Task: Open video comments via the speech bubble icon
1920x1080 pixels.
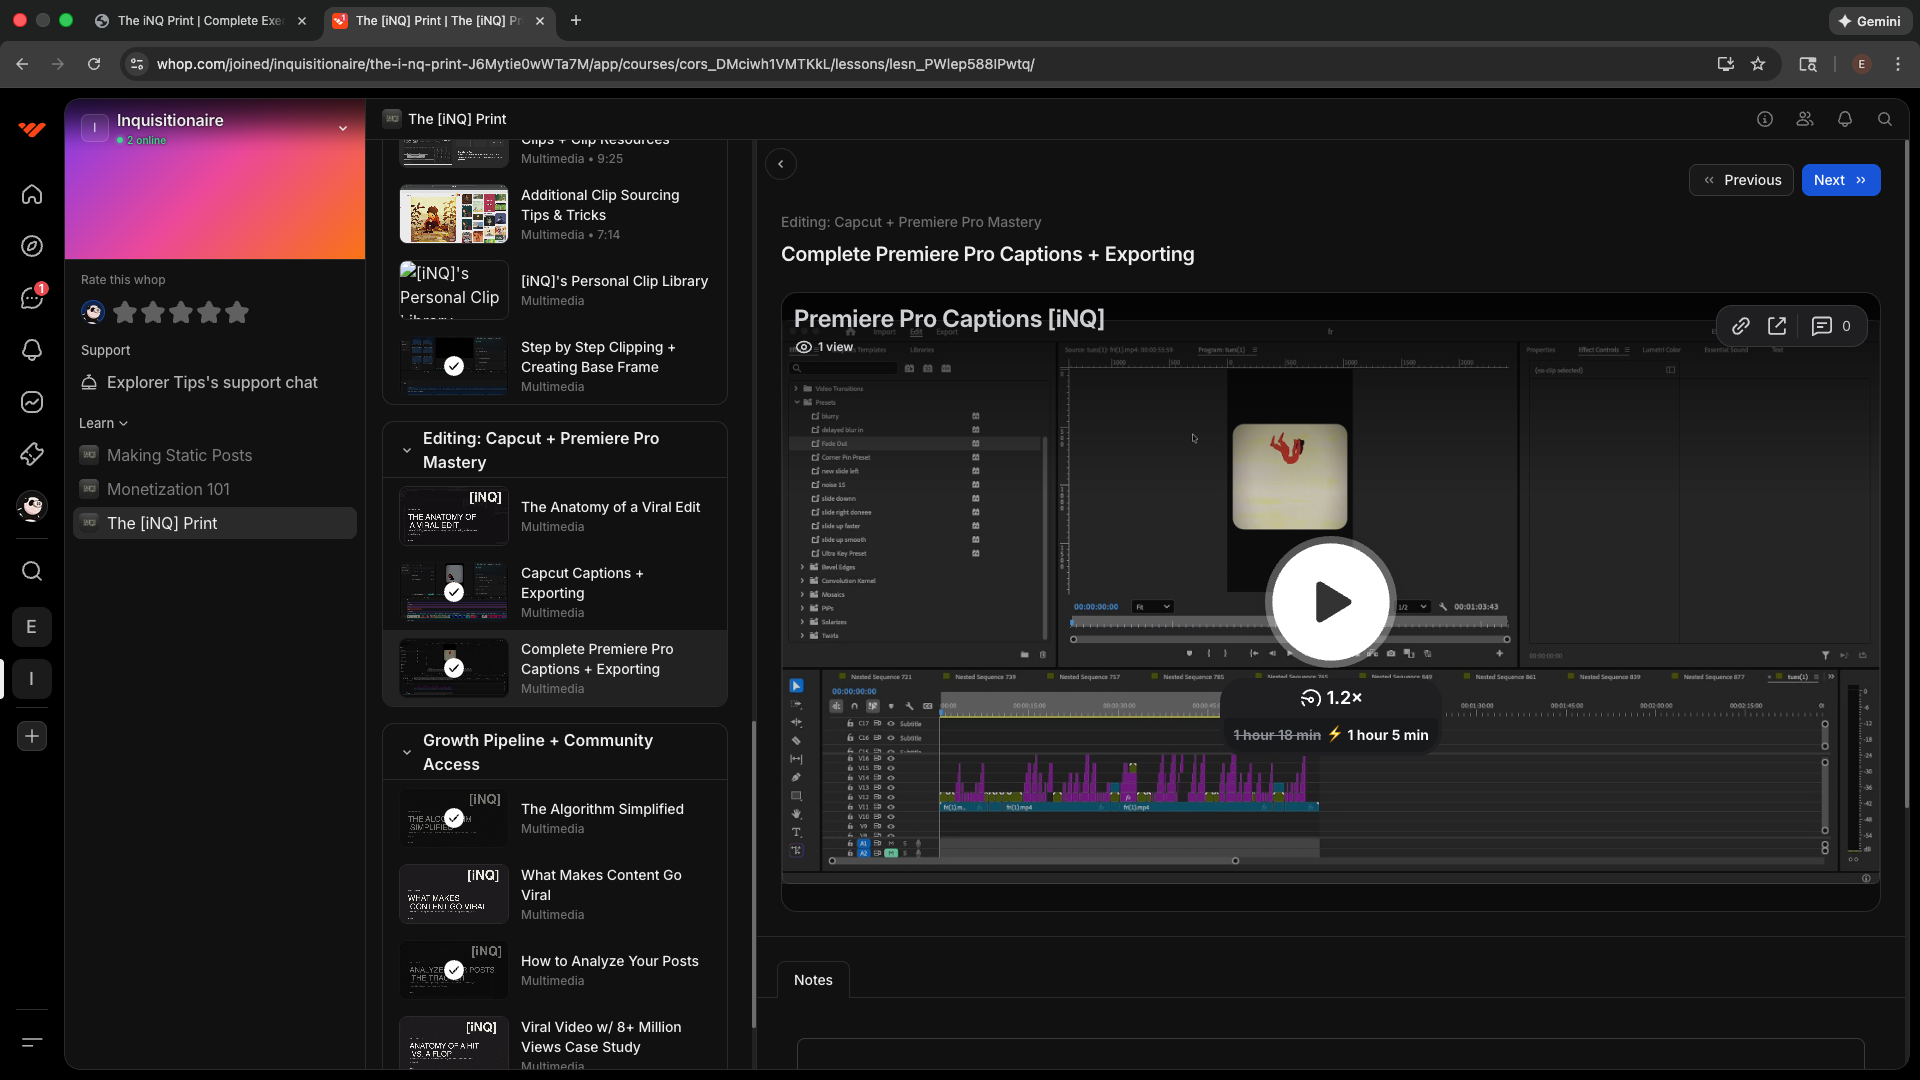Action: 1822,325
